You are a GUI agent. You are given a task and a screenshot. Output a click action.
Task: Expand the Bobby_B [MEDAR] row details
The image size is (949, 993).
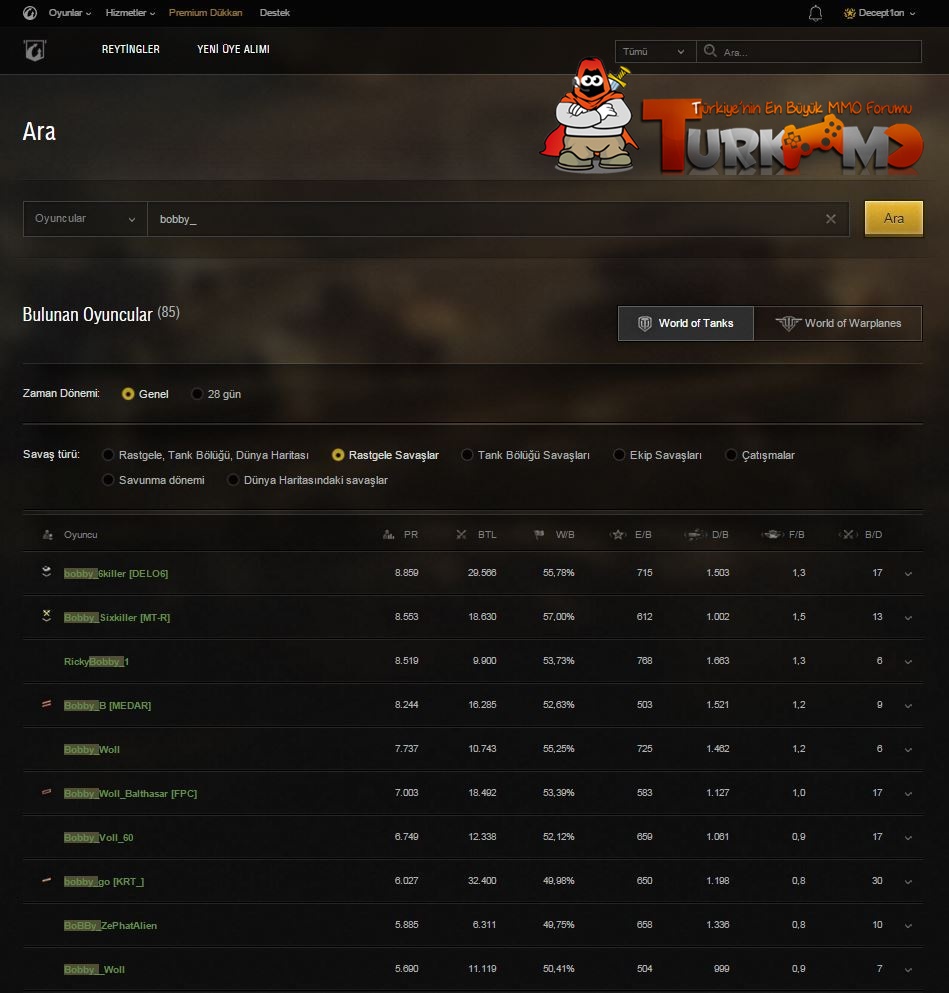[x=908, y=705]
